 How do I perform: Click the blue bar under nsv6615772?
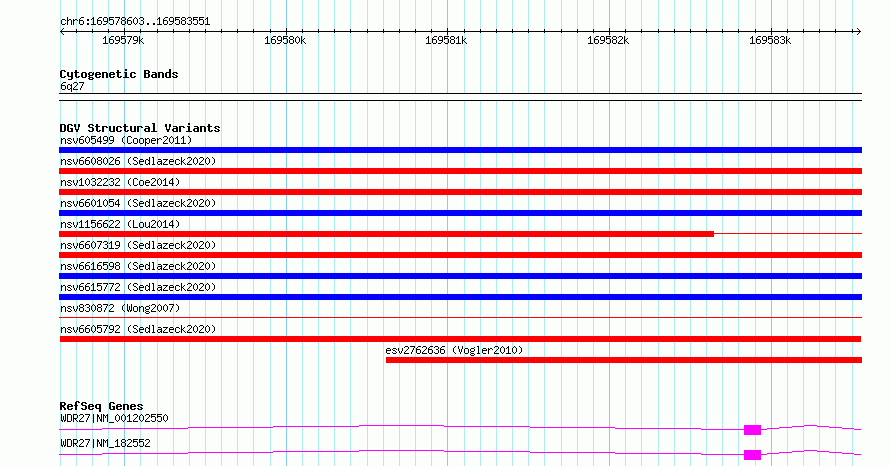(x=460, y=297)
